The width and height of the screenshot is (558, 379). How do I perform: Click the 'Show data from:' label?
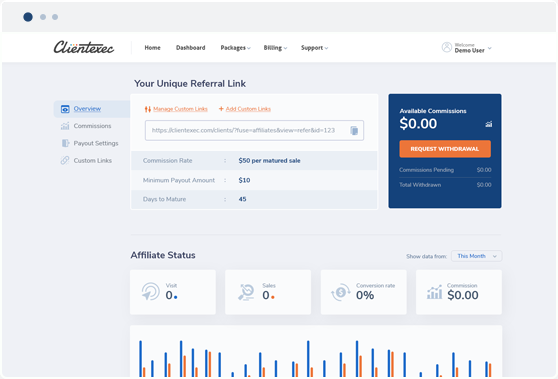pyautogui.click(x=427, y=256)
